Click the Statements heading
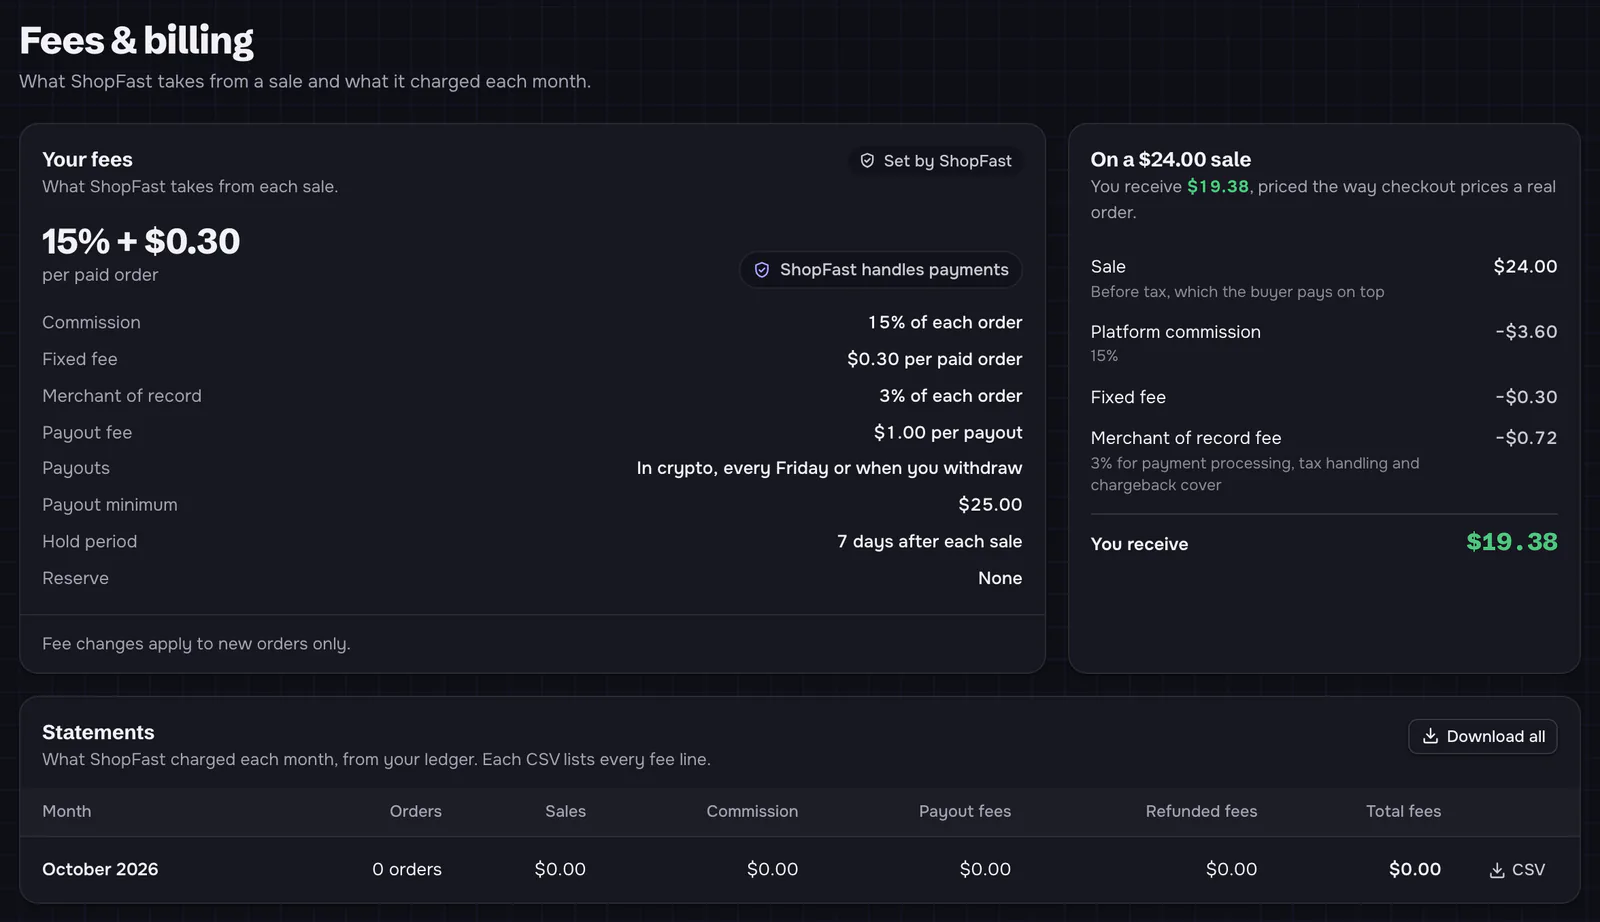The height and width of the screenshot is (922, 1600). pos(98,732)
